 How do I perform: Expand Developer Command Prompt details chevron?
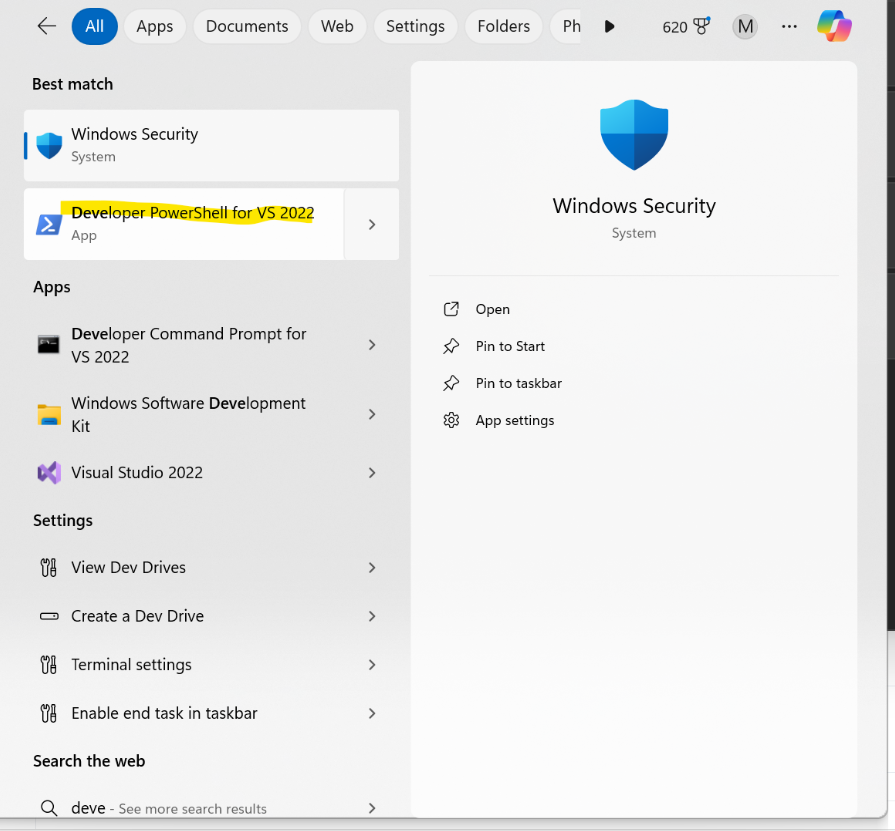click(372, 345)
